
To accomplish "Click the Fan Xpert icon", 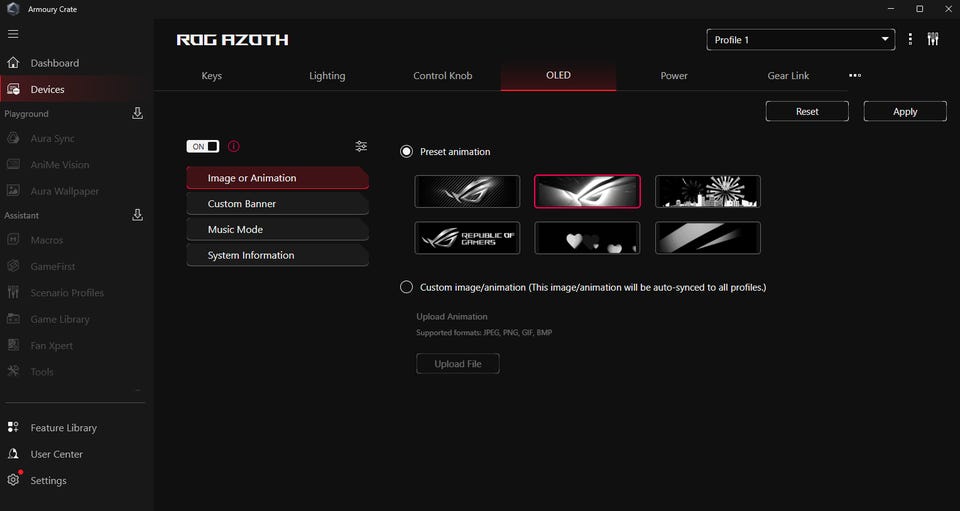I will point(13,345).
